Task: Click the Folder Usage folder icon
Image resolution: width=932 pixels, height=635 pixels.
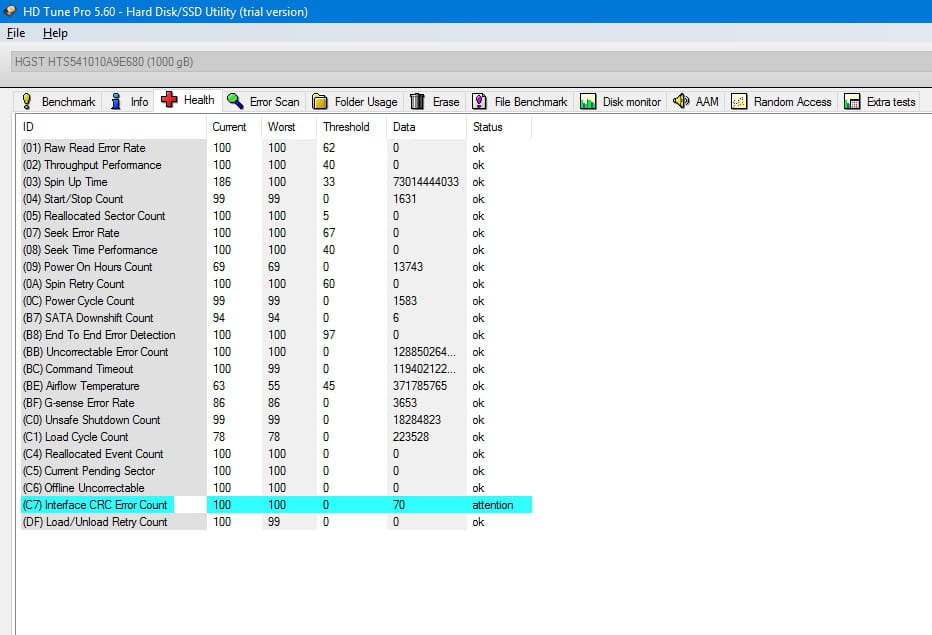Action: point(320,101)
